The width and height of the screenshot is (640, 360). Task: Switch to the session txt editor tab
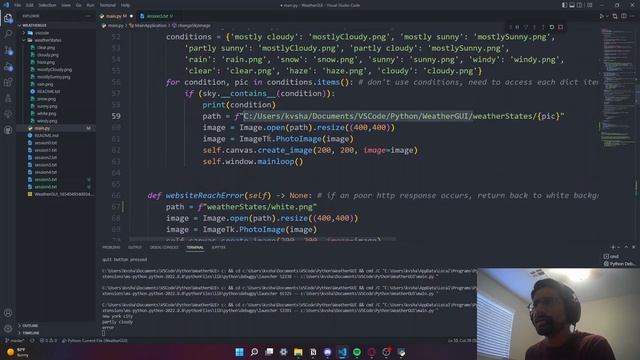click(x=156, y=16)
